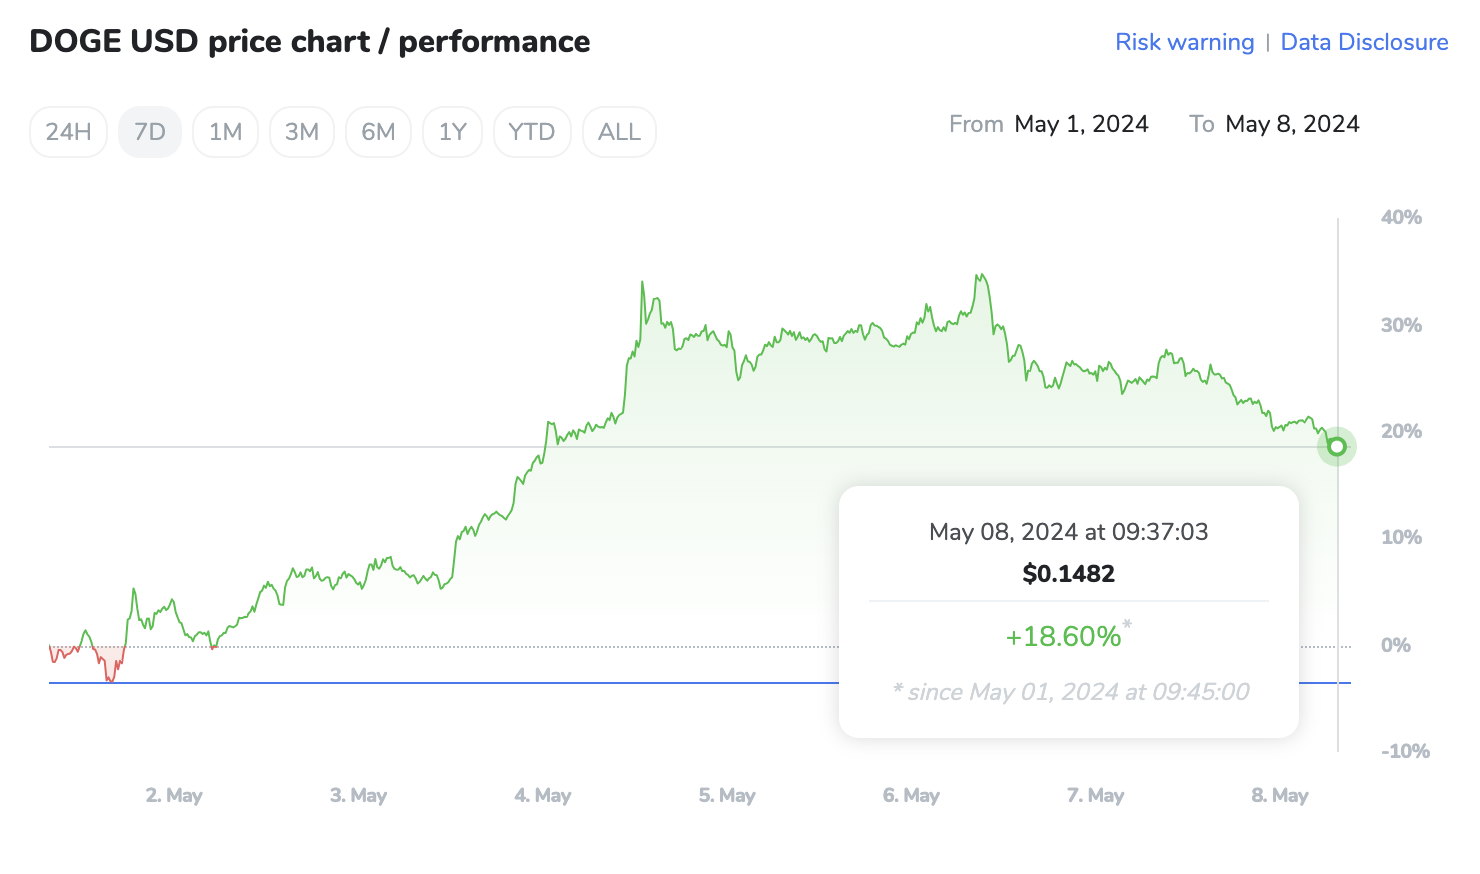Select the 1M period button
The width and height of the screenshot is (1480, 874).
coord(225,131)
